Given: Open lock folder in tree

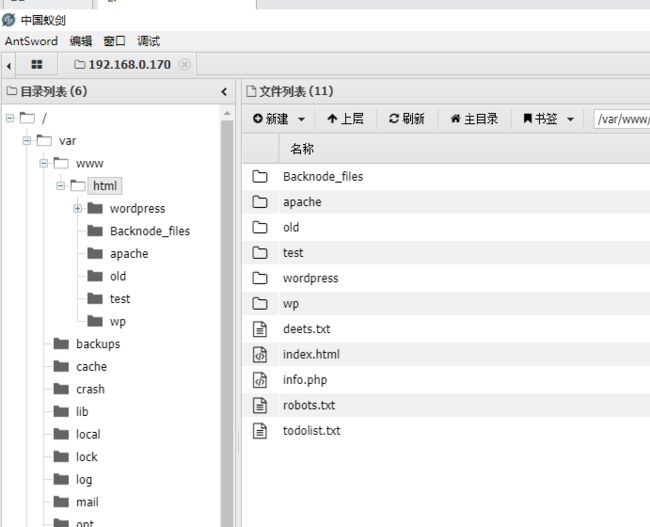Looking at the screenshot, I should [87, 457].
